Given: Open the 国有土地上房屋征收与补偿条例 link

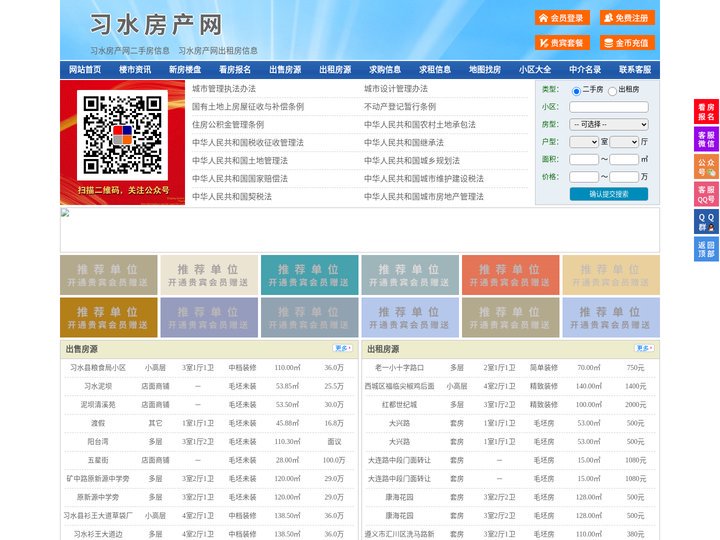Looking at the screenshot, I should (x=248, y=107).
